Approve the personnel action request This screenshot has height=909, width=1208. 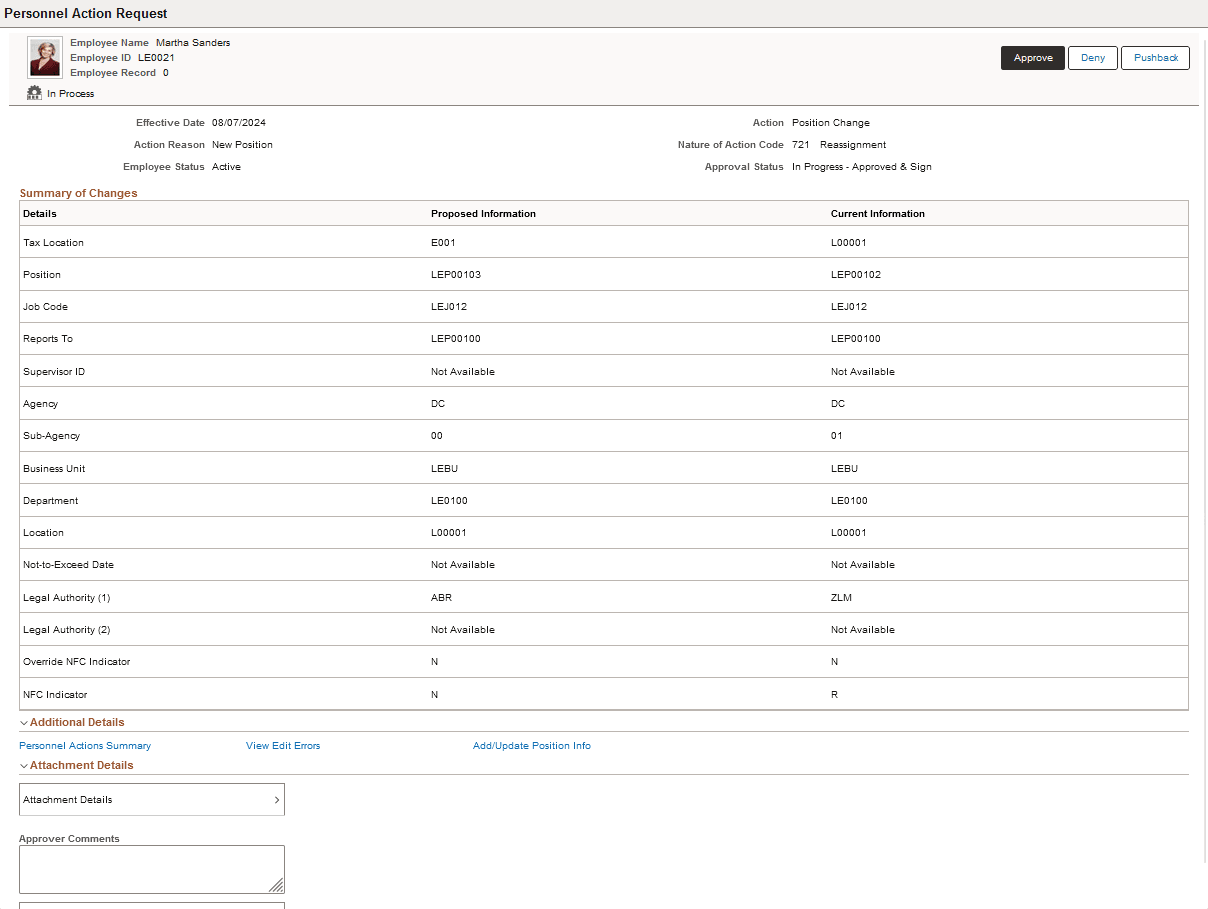(x=1033, y=58)
